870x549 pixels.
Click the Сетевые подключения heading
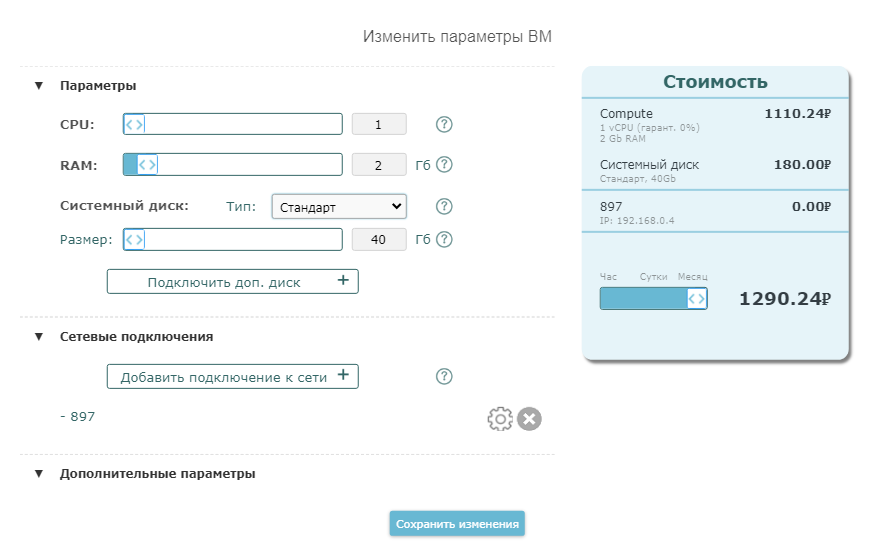136,336
